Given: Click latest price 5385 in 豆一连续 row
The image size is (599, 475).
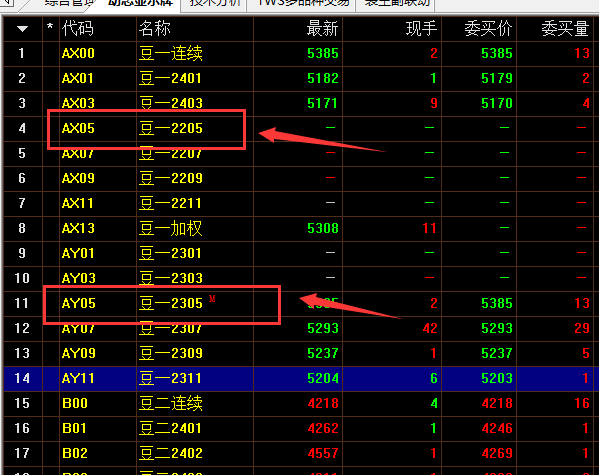Looking at the screenshot, I should tap(323, 53).
